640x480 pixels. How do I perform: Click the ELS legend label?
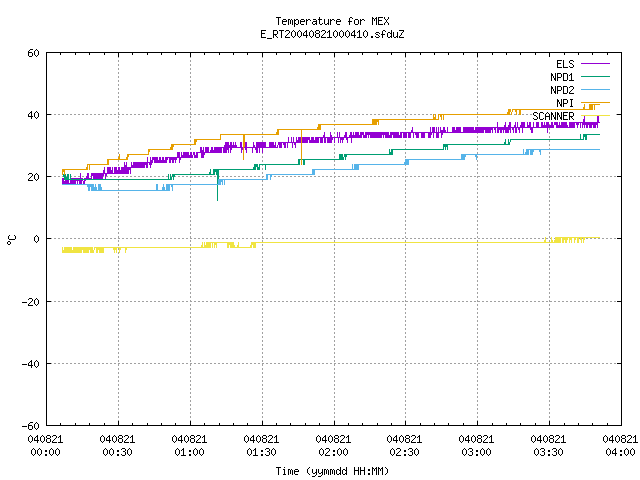click(x=565, y=64)
